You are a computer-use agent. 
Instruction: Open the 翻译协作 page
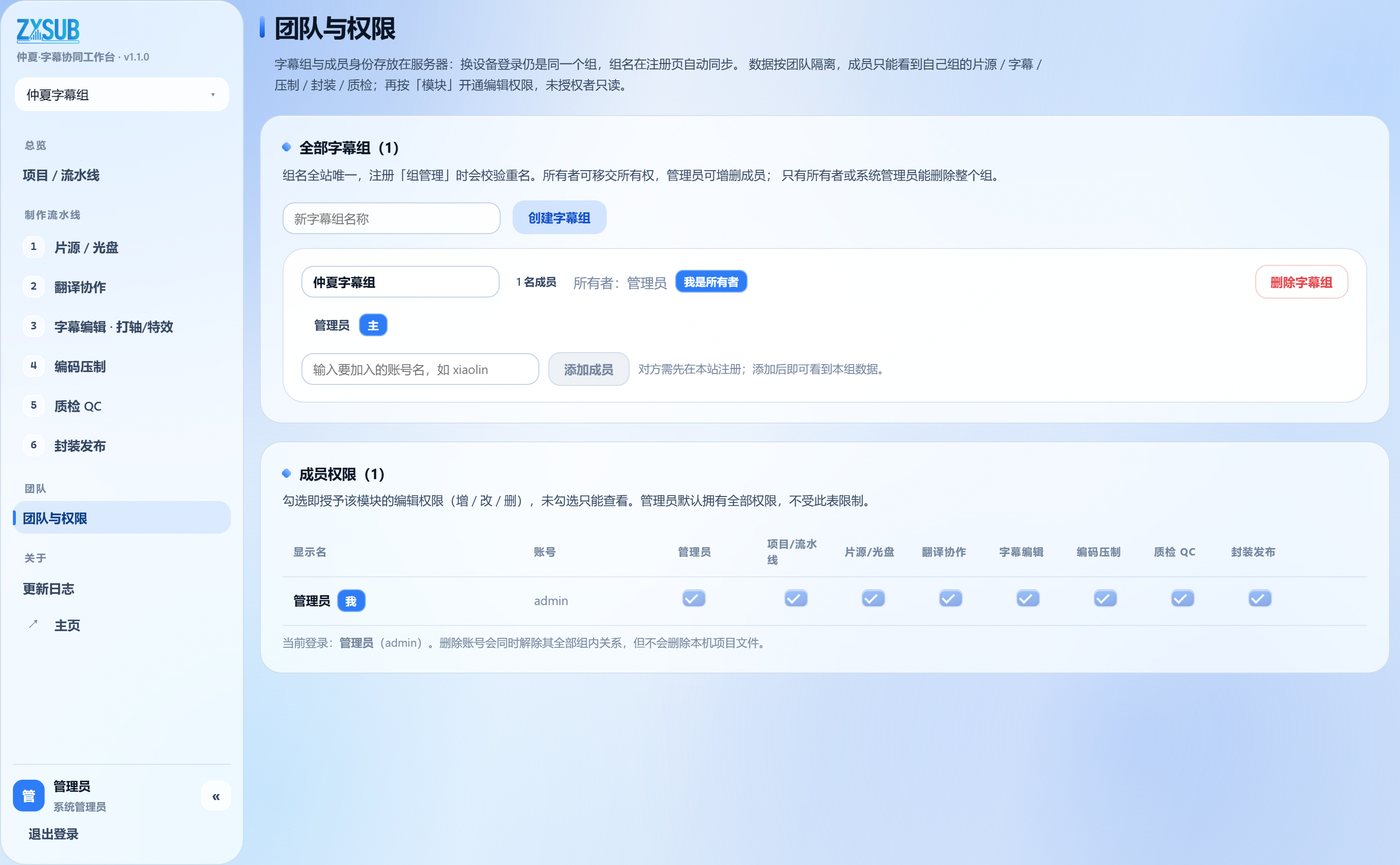[122, 287]
